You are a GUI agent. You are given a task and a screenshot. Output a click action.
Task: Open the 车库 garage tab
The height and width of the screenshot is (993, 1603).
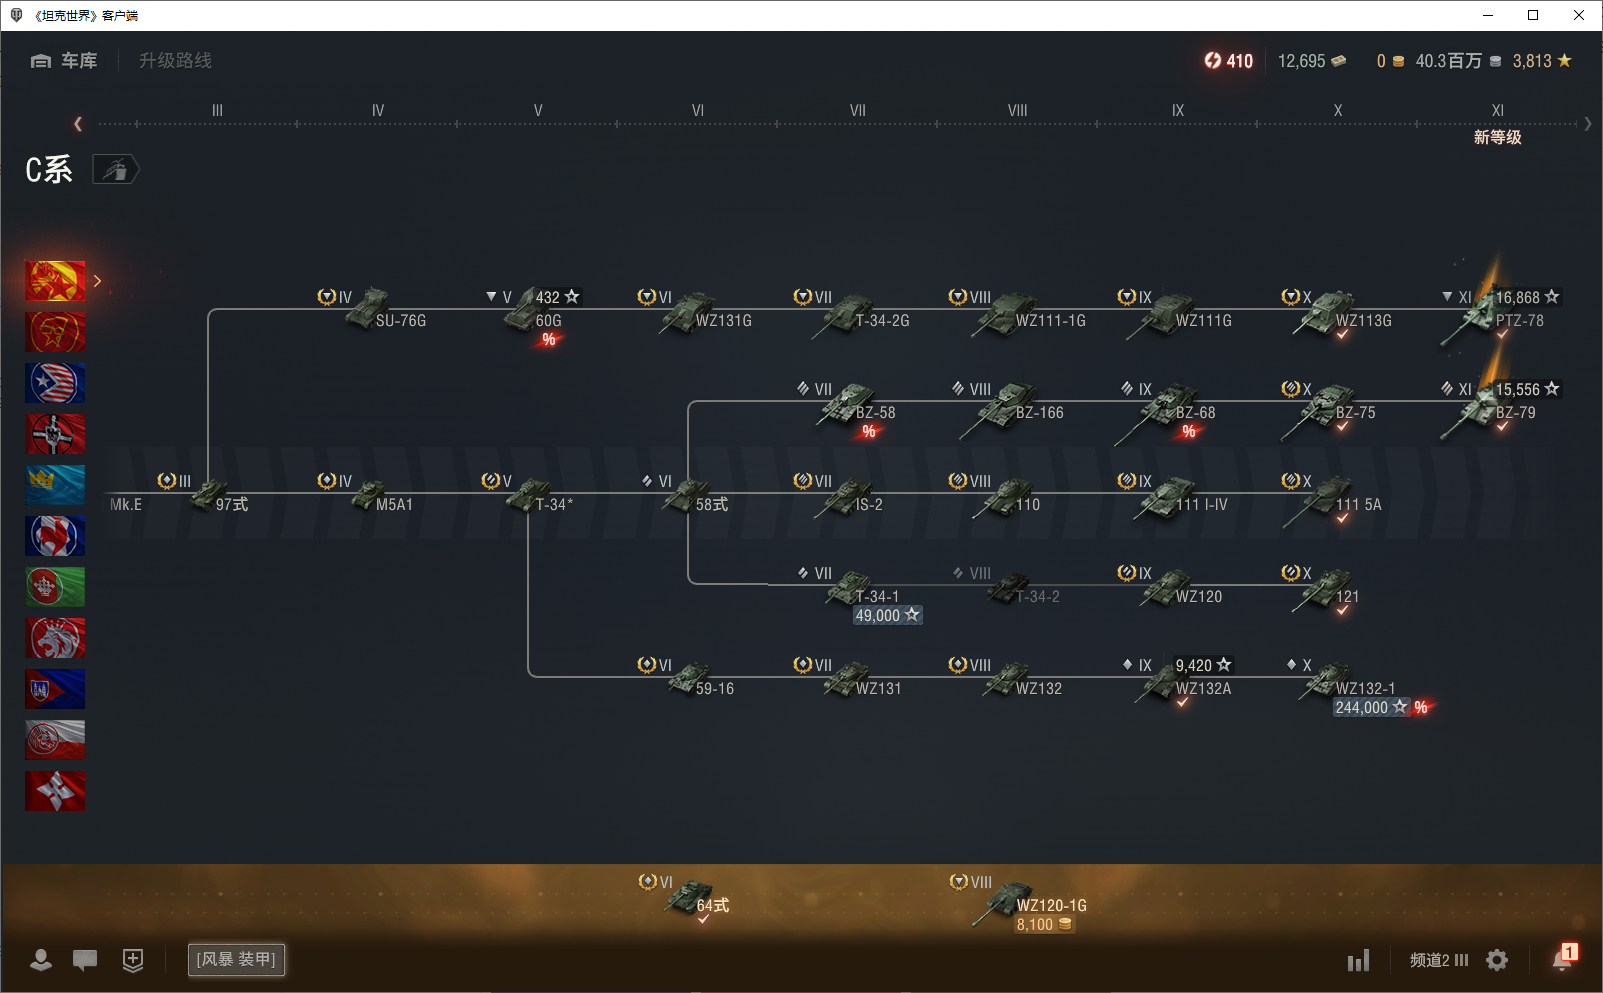click(64, 61)
